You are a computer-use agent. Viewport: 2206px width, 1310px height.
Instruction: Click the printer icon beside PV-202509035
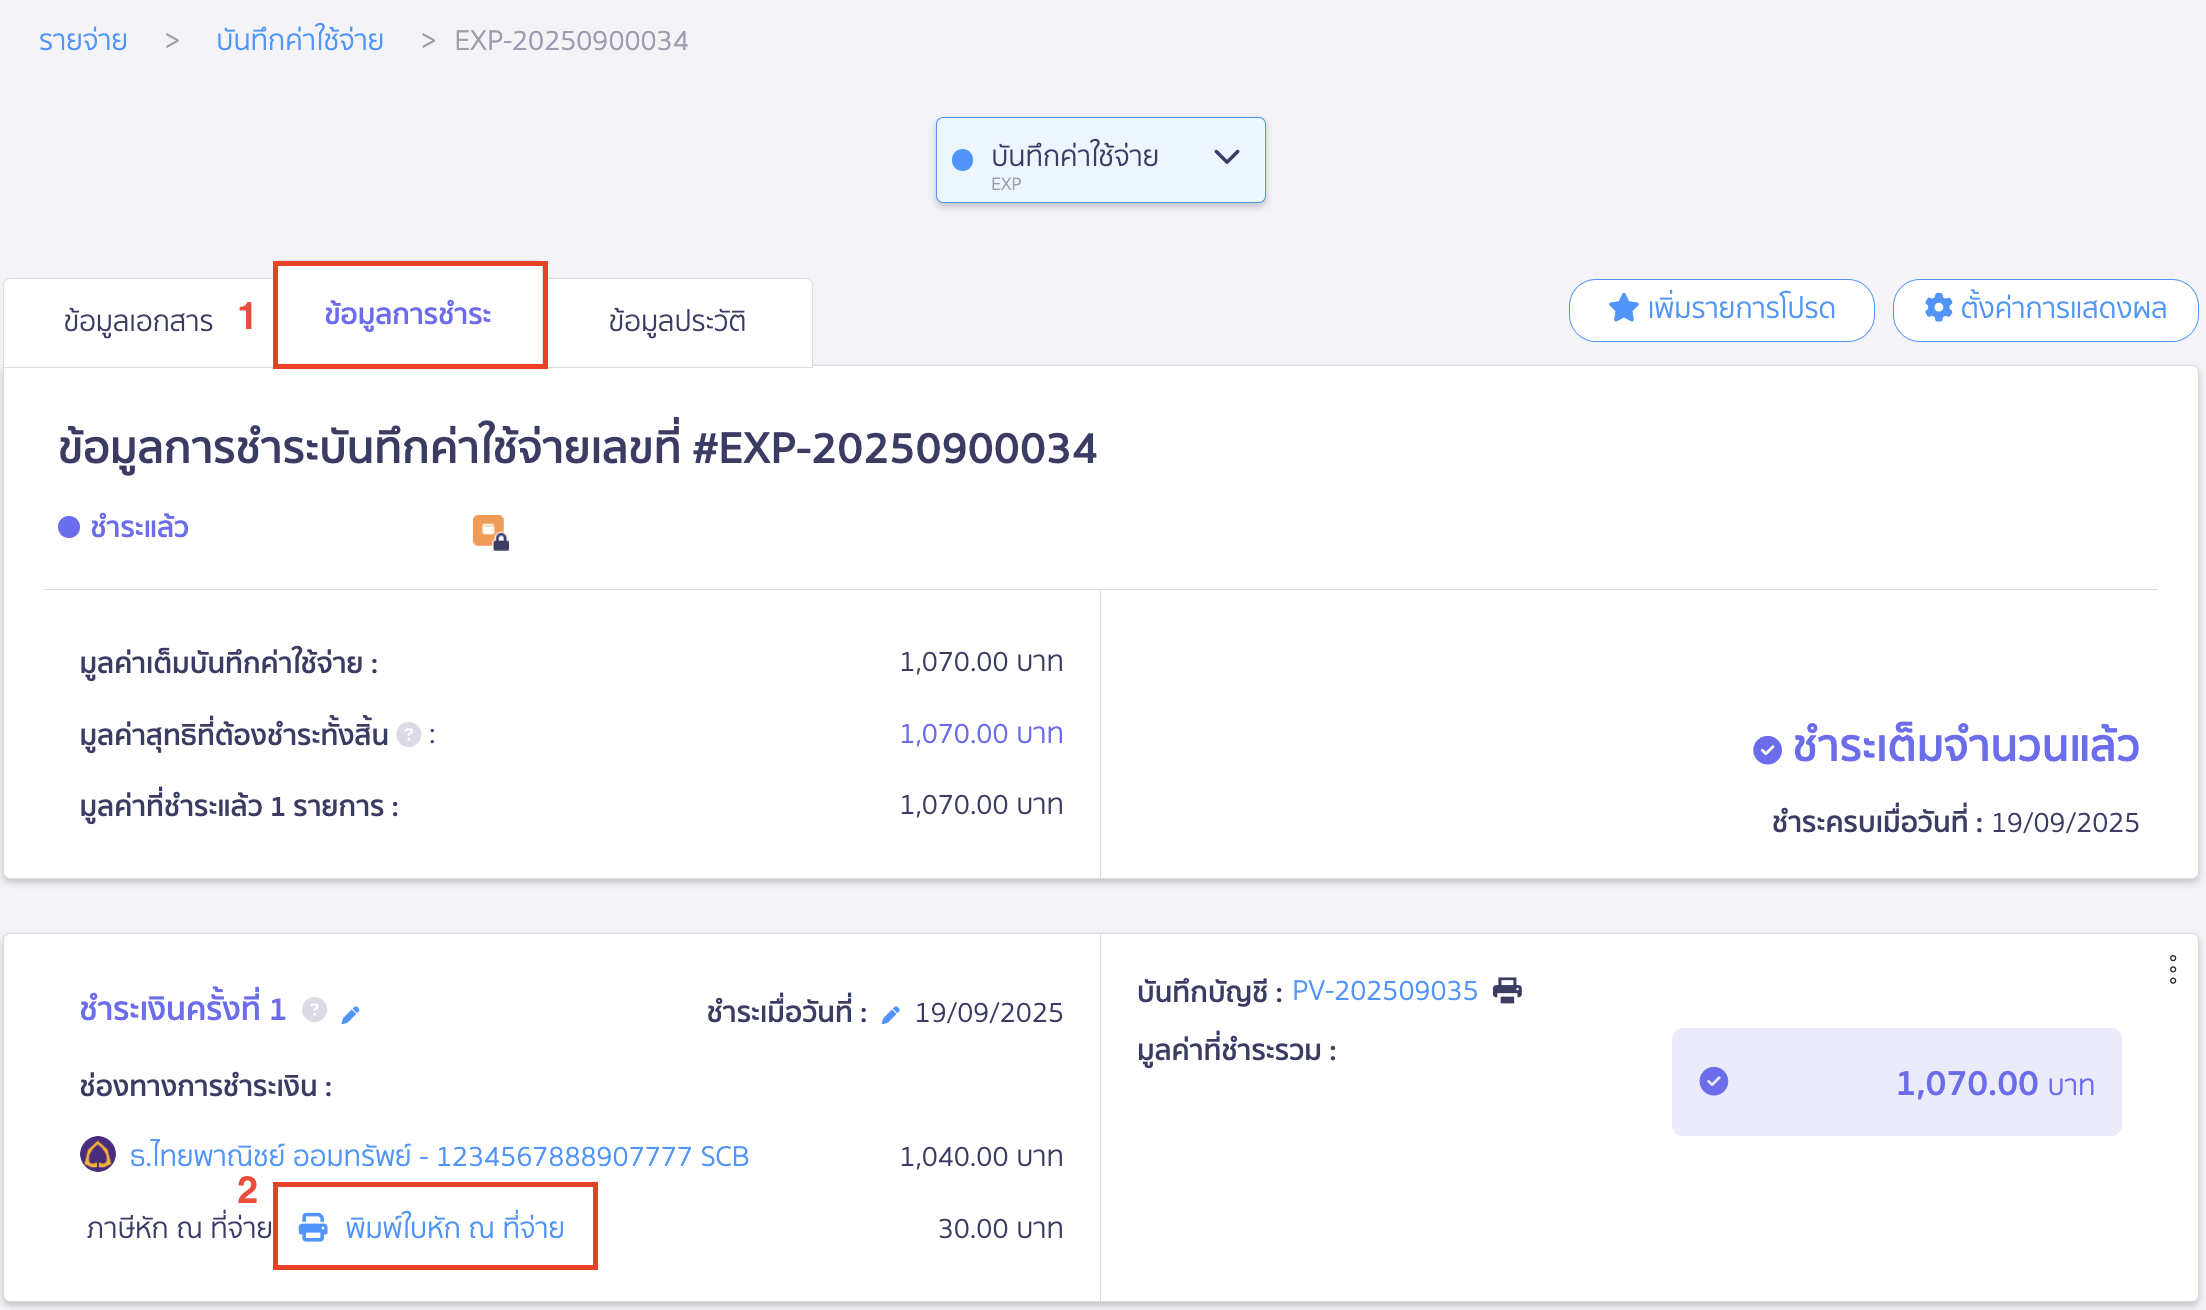tap(1508, 991)
